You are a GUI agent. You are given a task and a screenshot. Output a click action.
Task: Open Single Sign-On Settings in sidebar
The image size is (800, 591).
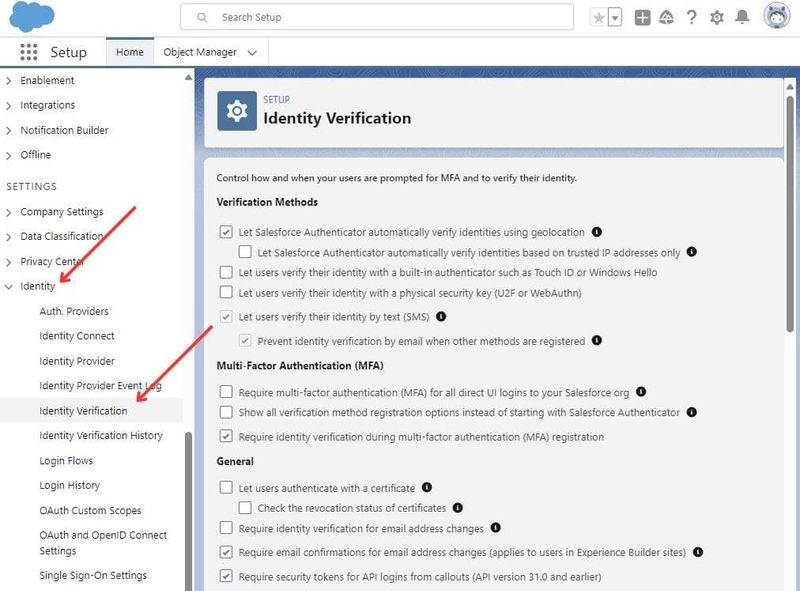coord(93,575)
